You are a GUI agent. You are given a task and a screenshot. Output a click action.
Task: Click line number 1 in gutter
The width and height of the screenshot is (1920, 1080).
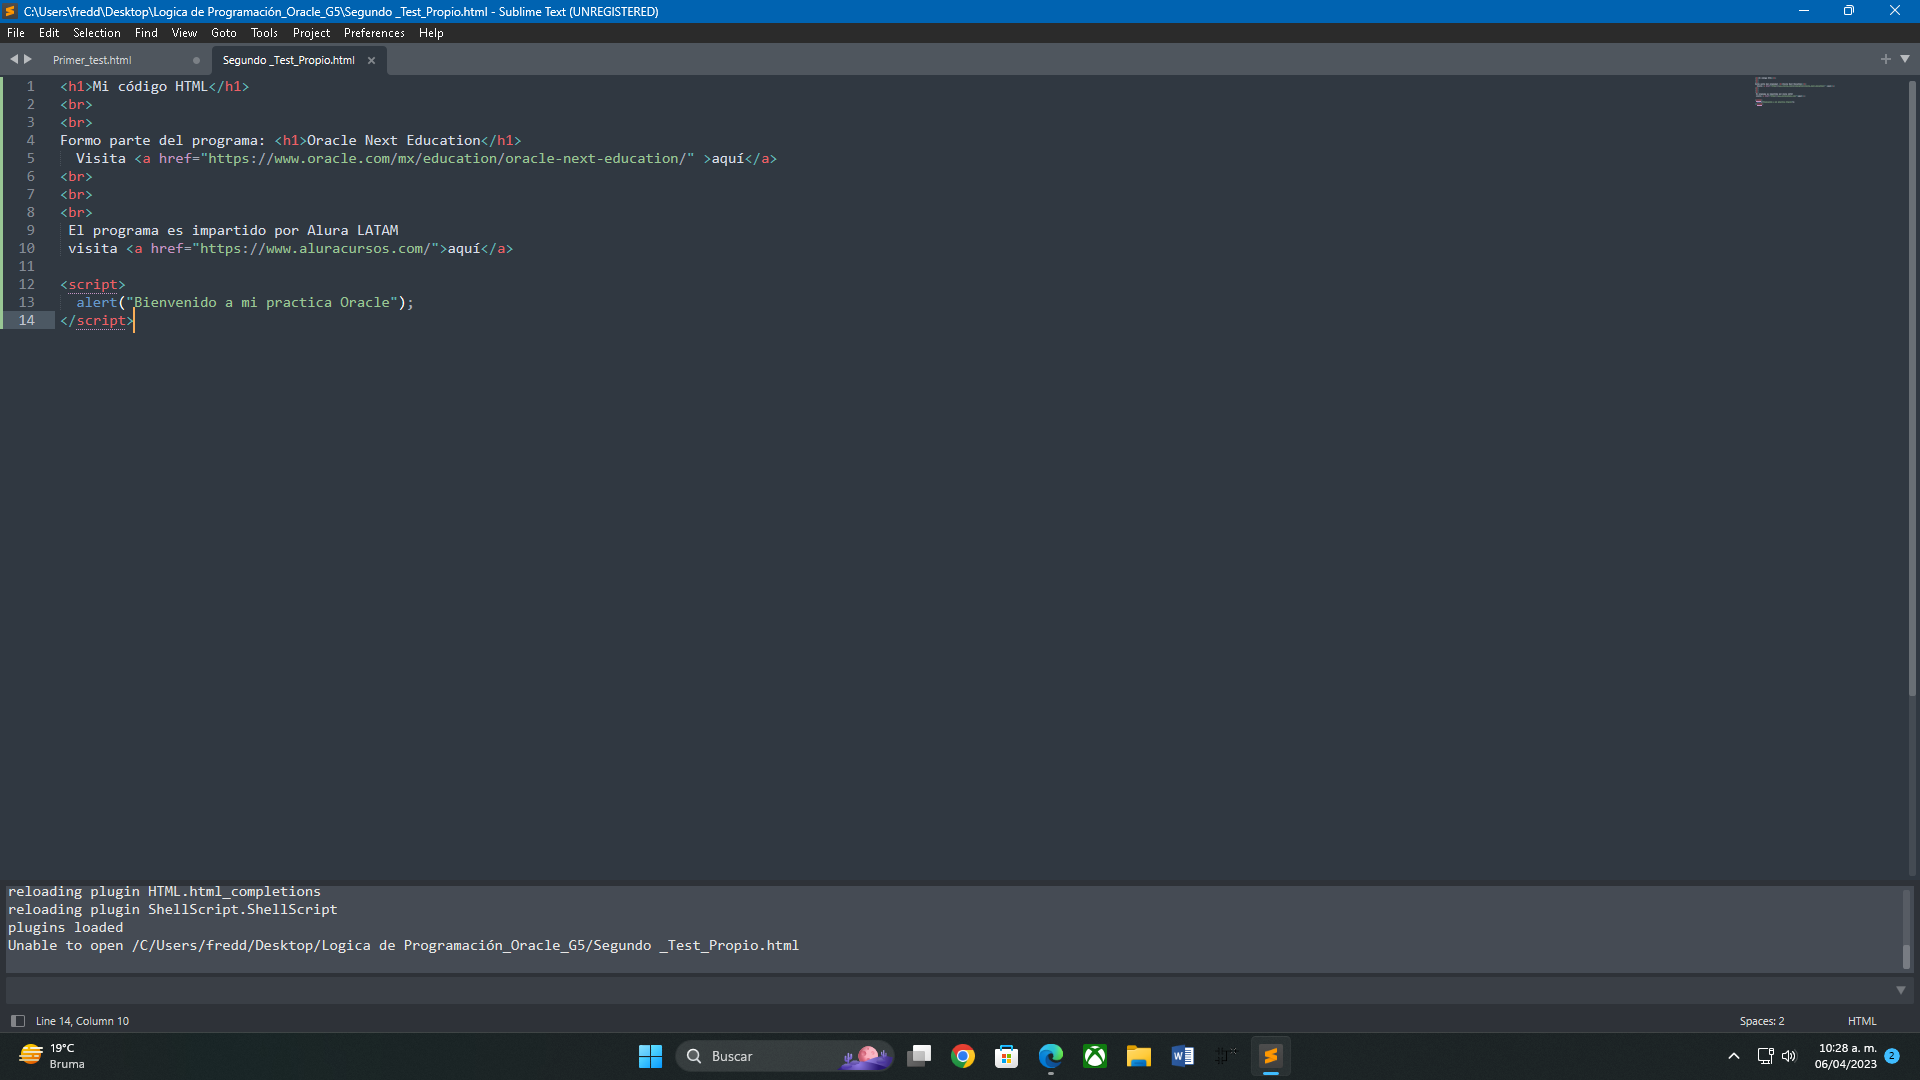30,86
